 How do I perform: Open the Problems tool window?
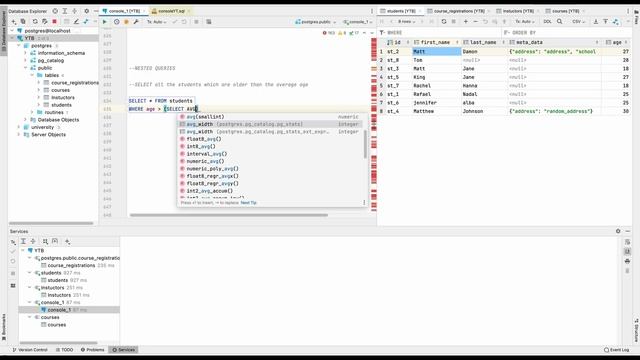click(92, 350)
